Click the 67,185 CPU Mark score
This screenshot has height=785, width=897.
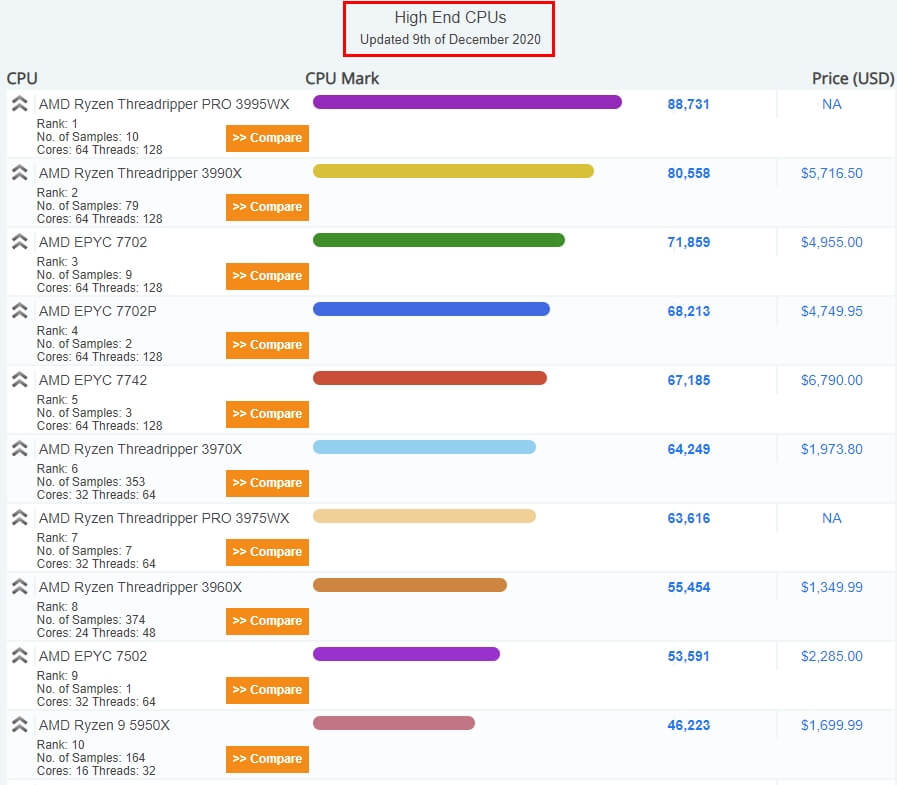pyautogui.click(x=688, y=380)
